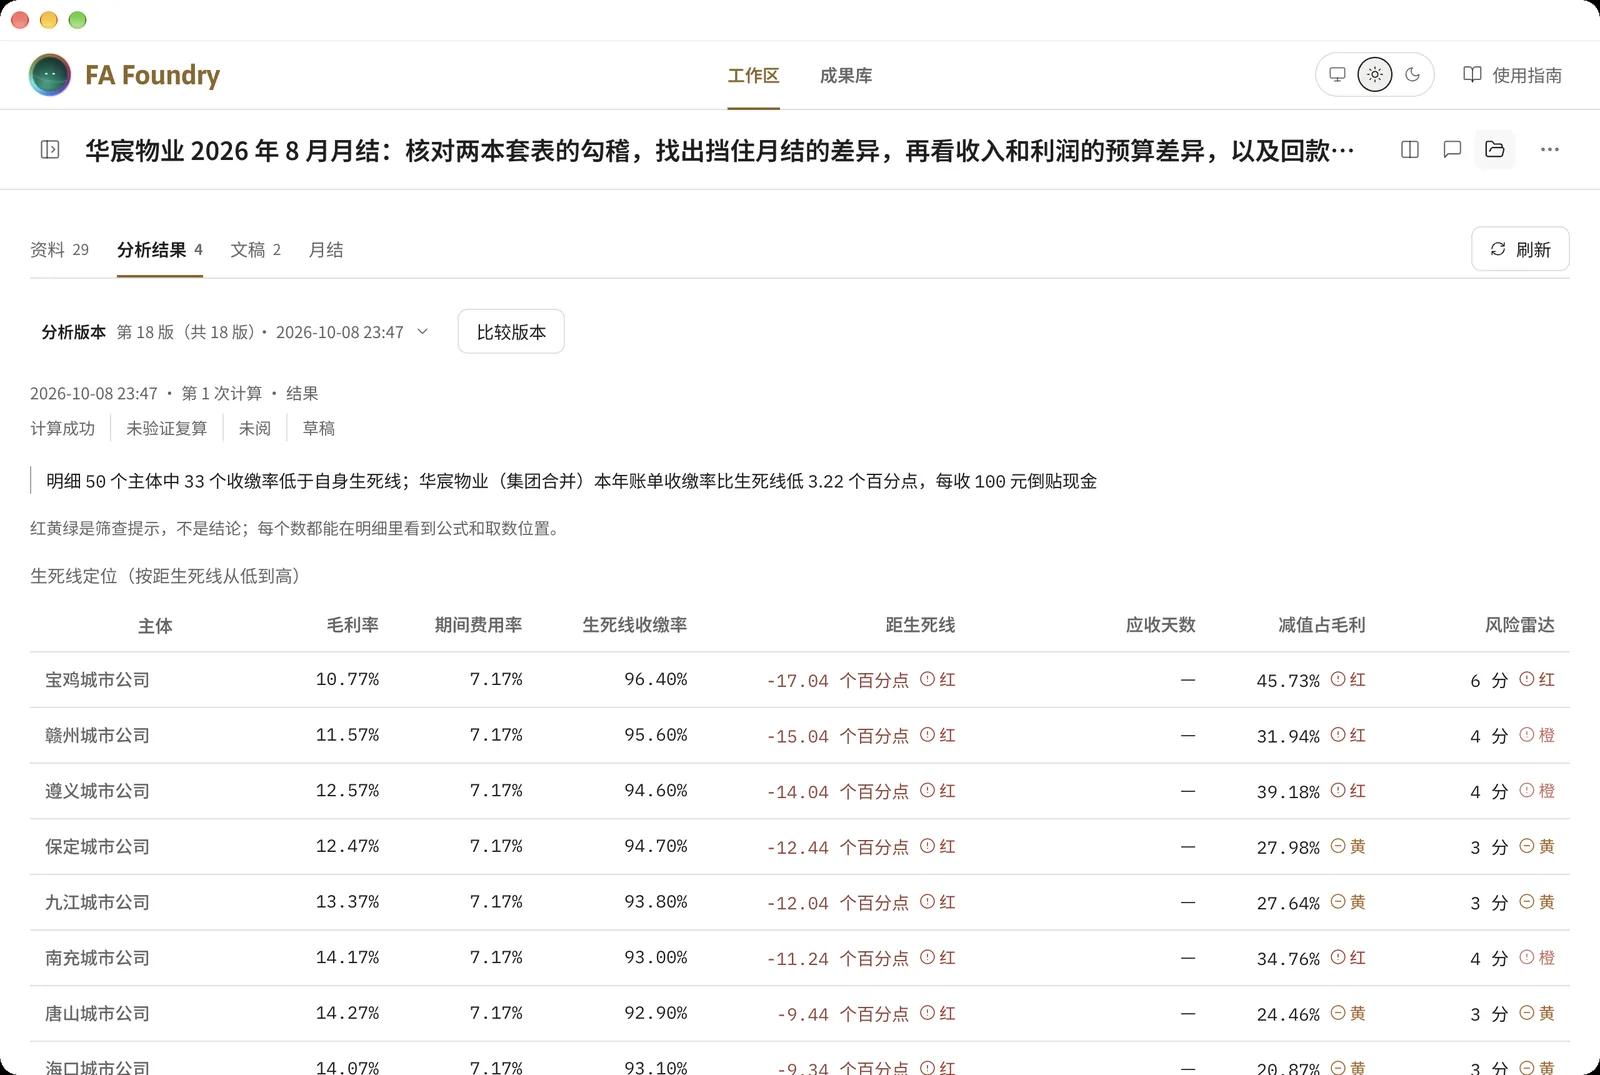
Task: Switch to system display theme
Action: point(1337,75)
